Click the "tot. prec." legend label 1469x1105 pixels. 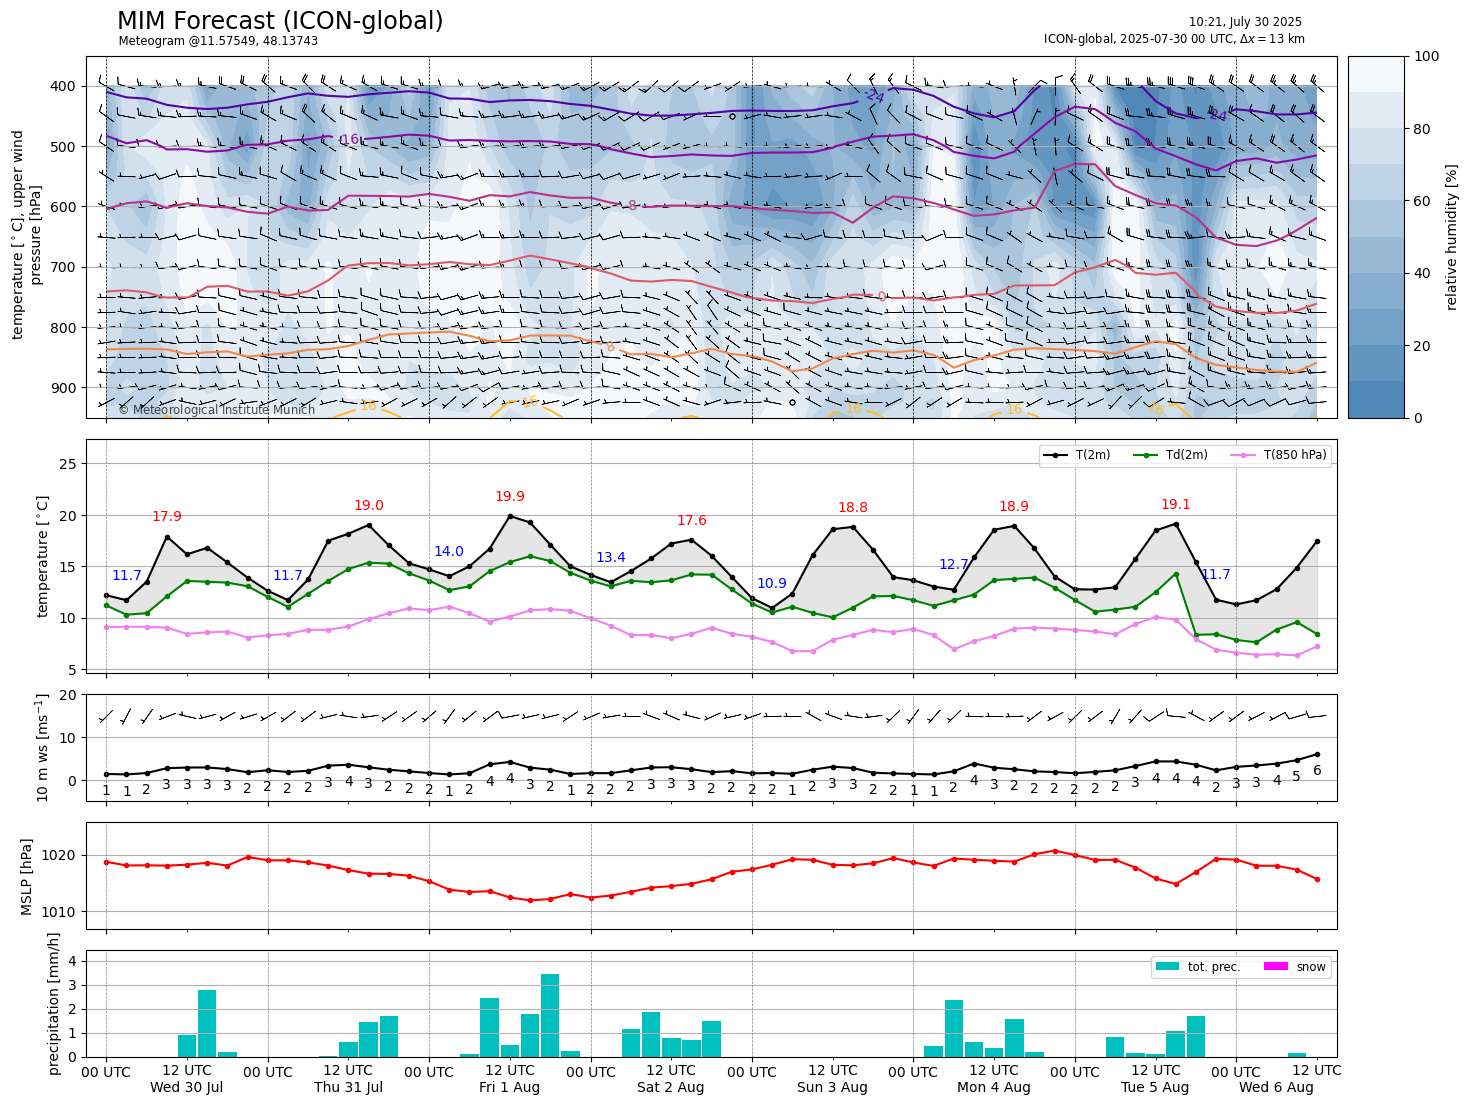(1214, 967)
